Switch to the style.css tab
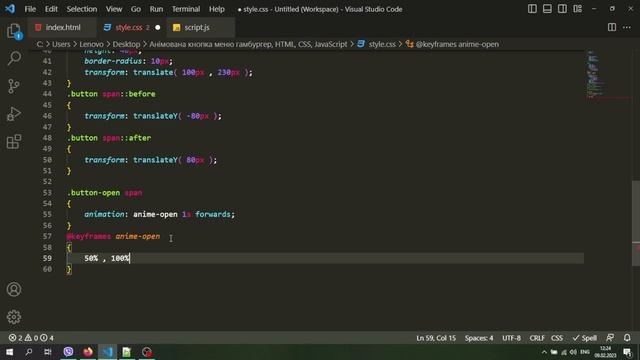 129,27
